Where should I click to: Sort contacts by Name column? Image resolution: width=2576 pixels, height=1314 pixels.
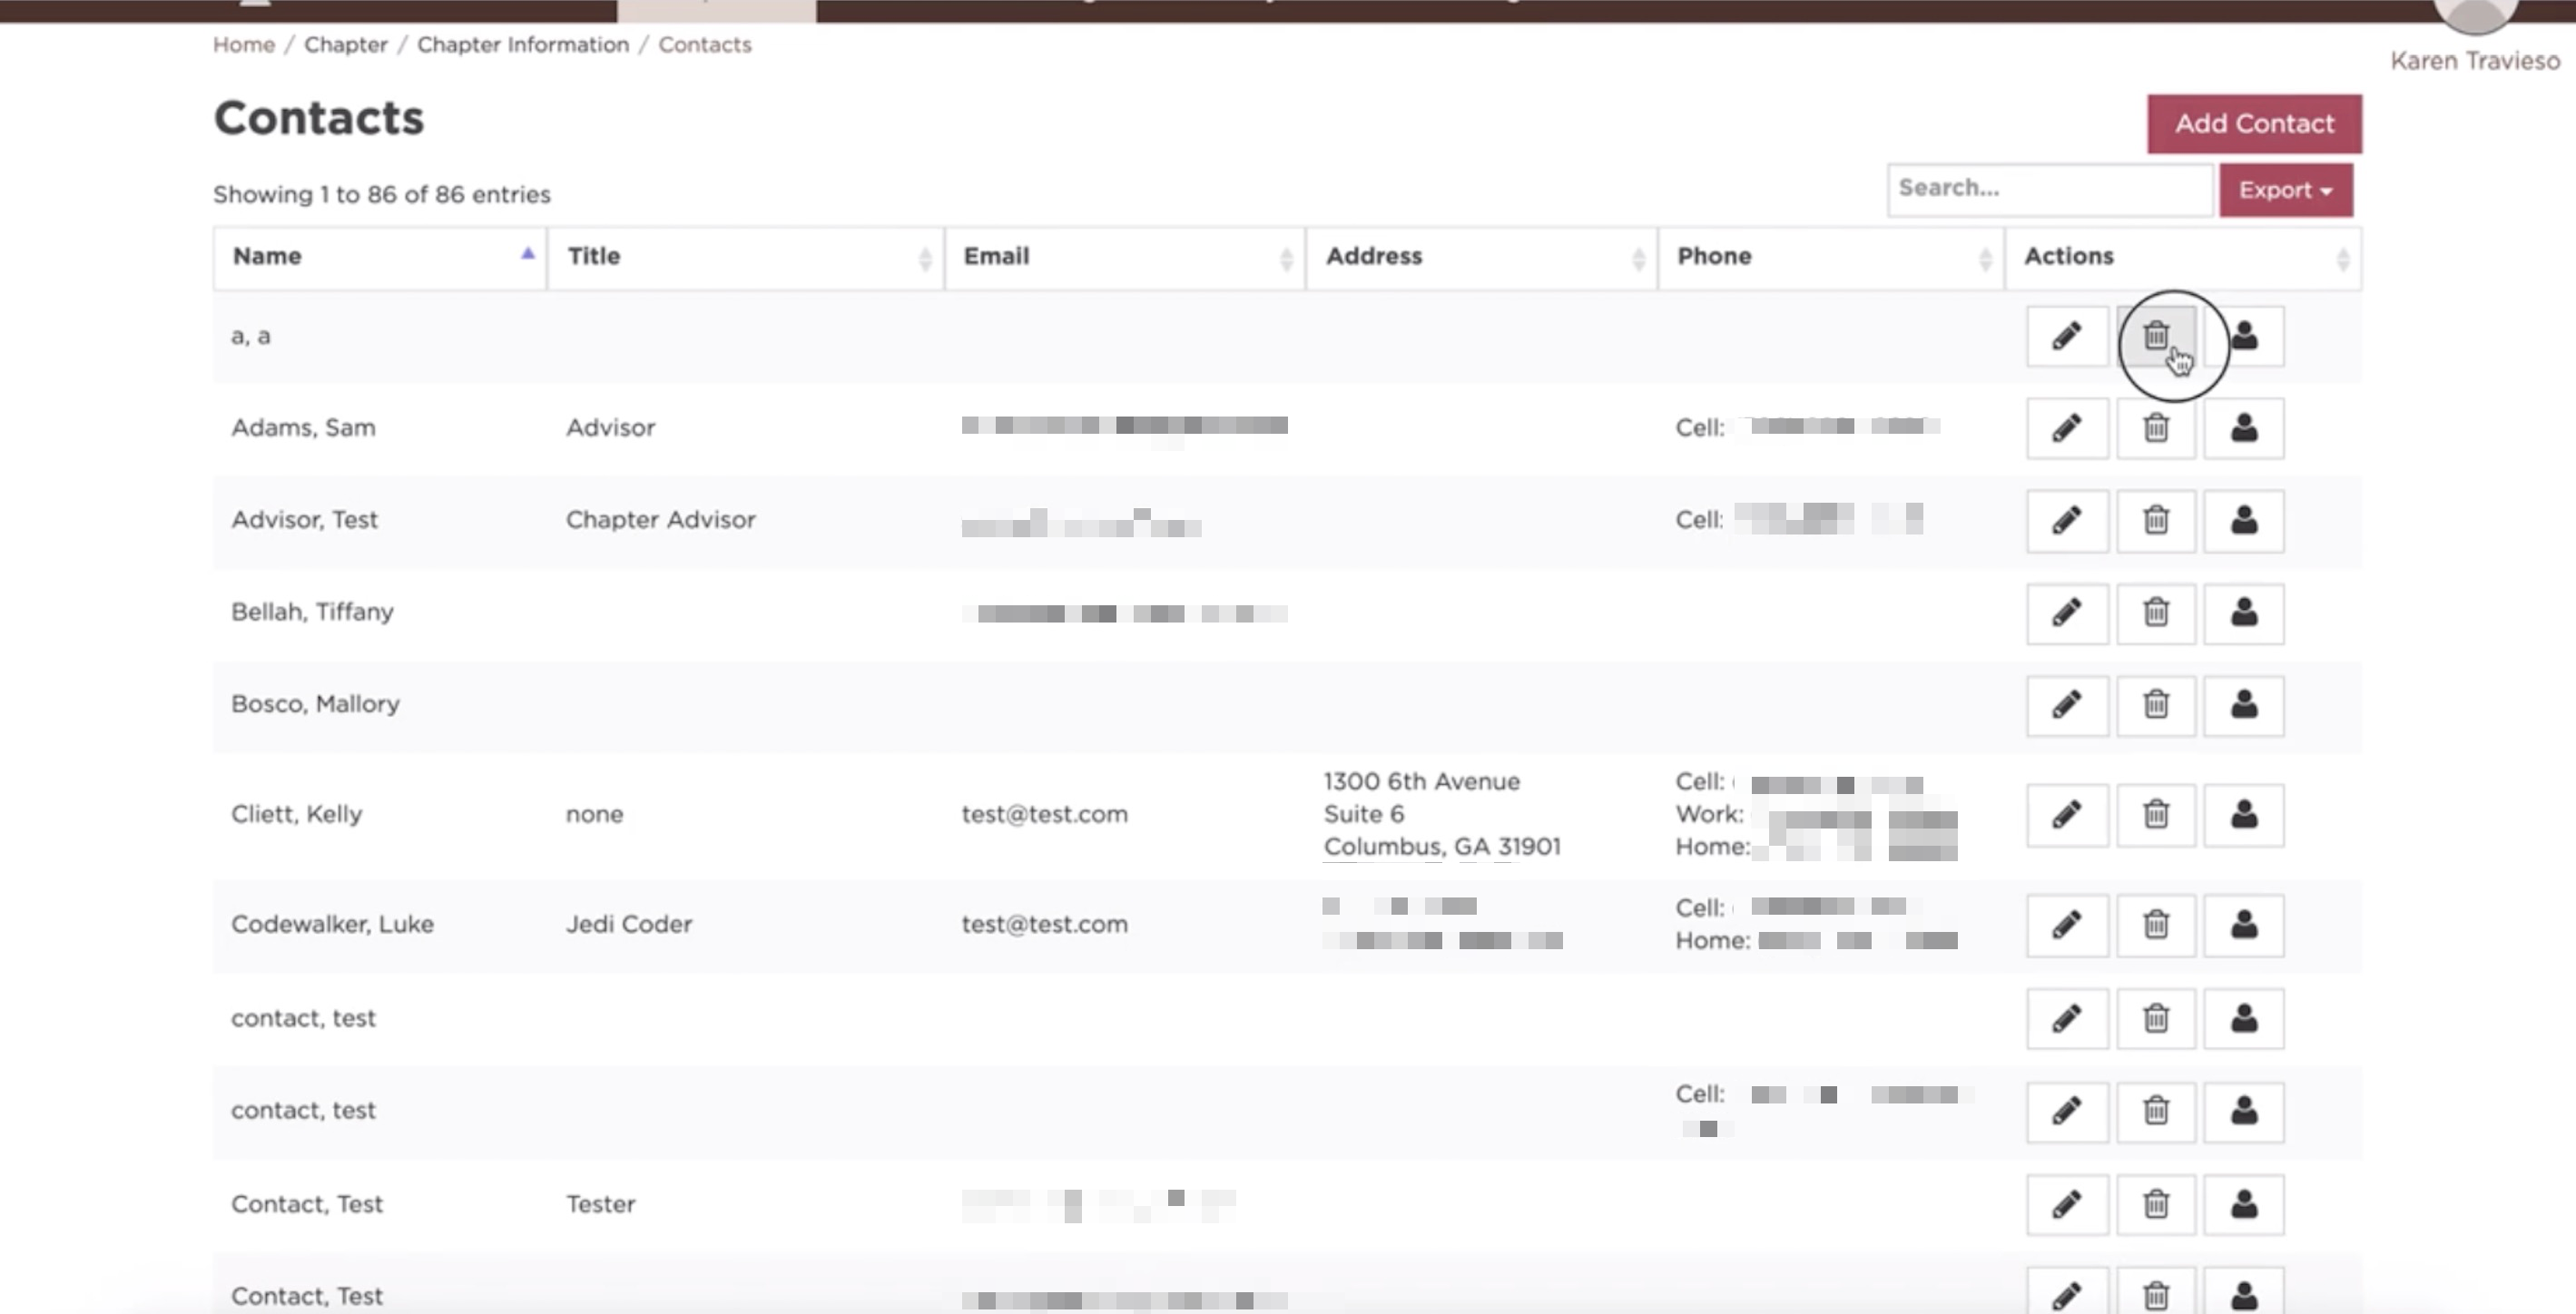pyautogui.click(x=380, y=257)
